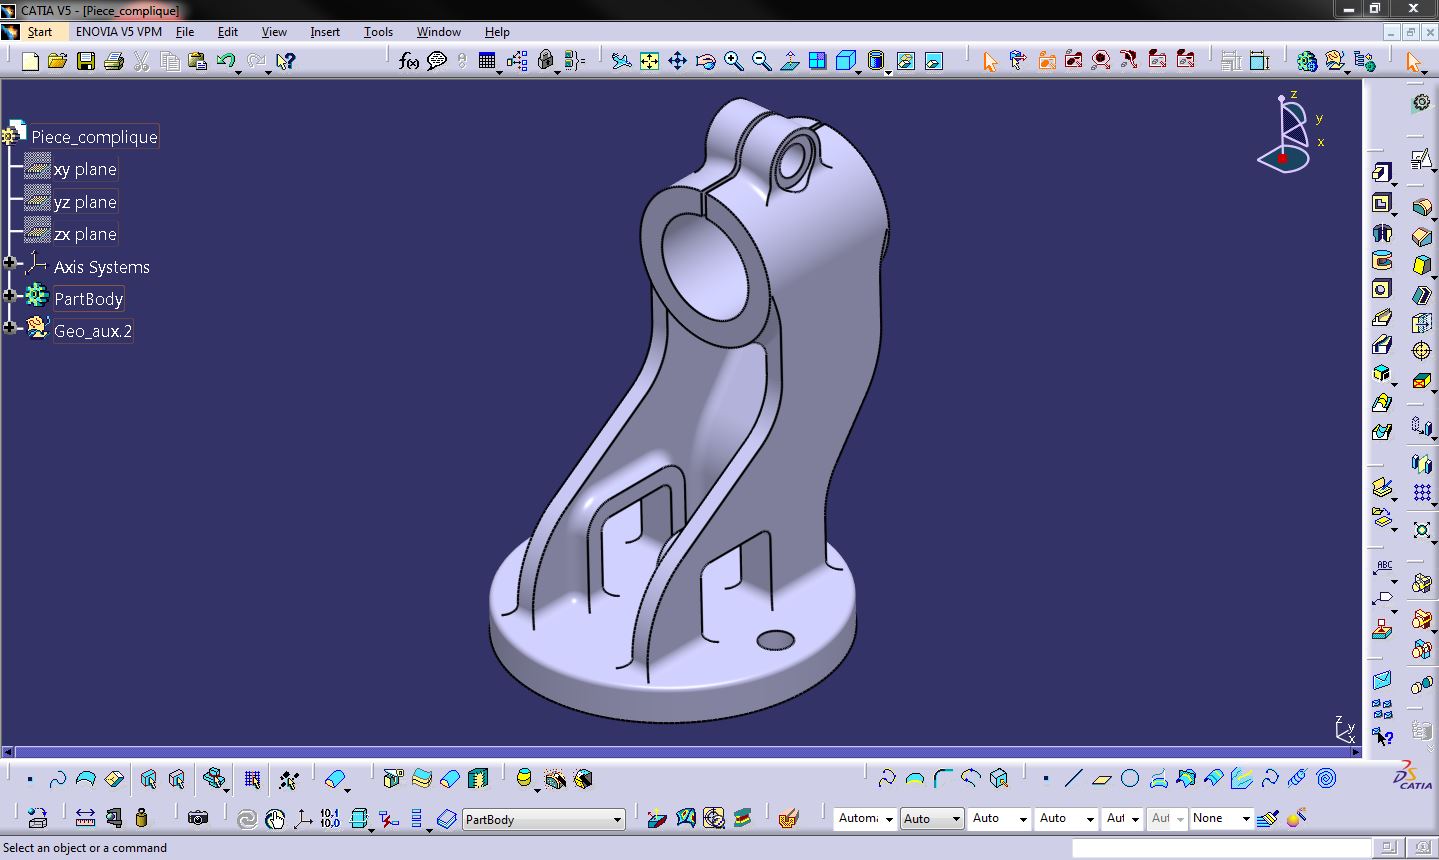Select the zx plane in the tree
The width and height of the screenshot is (1439, 860).
point(85,234)
